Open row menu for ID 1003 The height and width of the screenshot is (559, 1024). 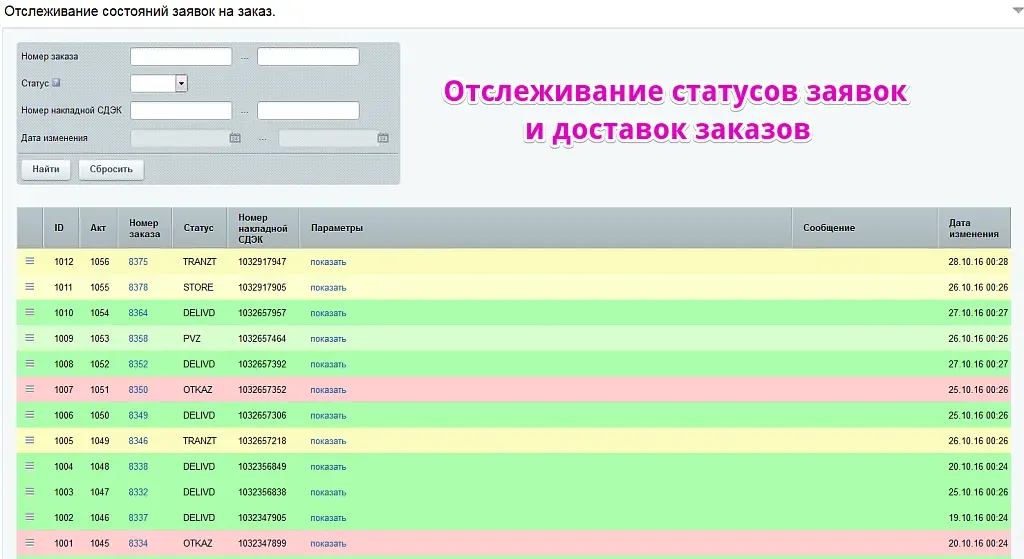click(29, 491)
